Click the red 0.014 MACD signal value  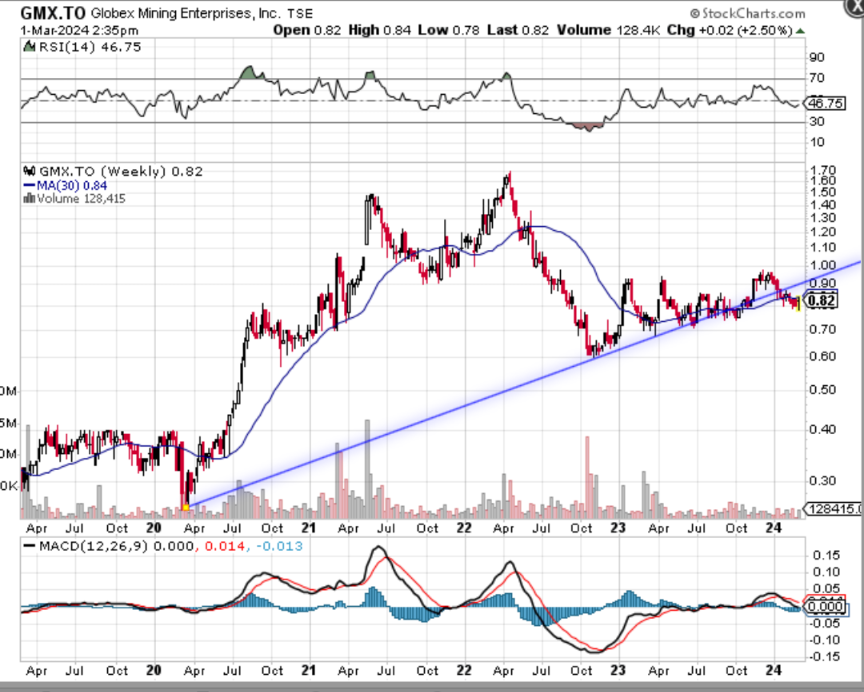[223, 547]
